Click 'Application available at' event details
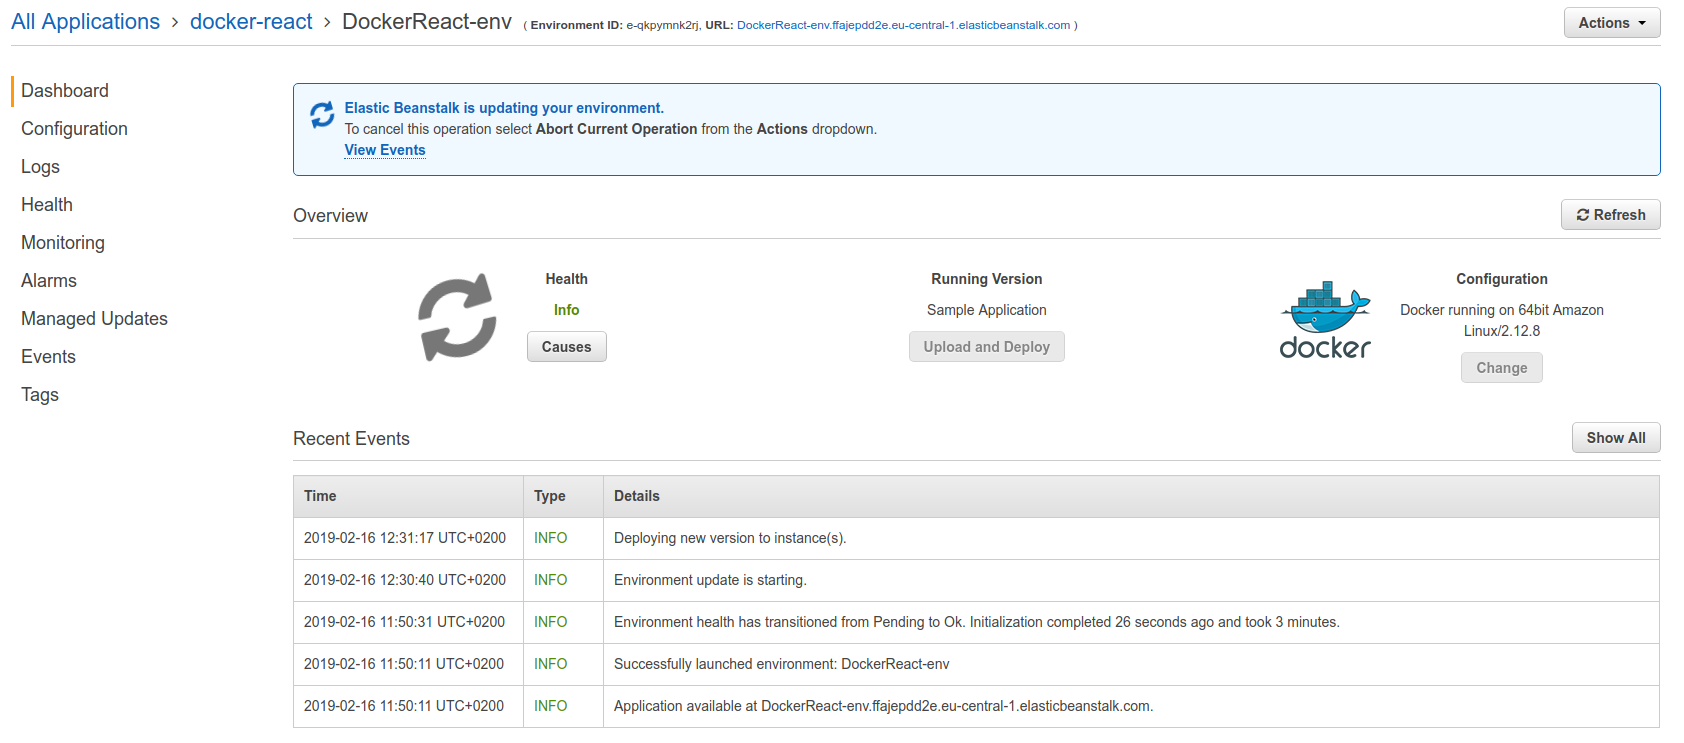Screen dimensions: 1684x743 [x=884, y=706]
